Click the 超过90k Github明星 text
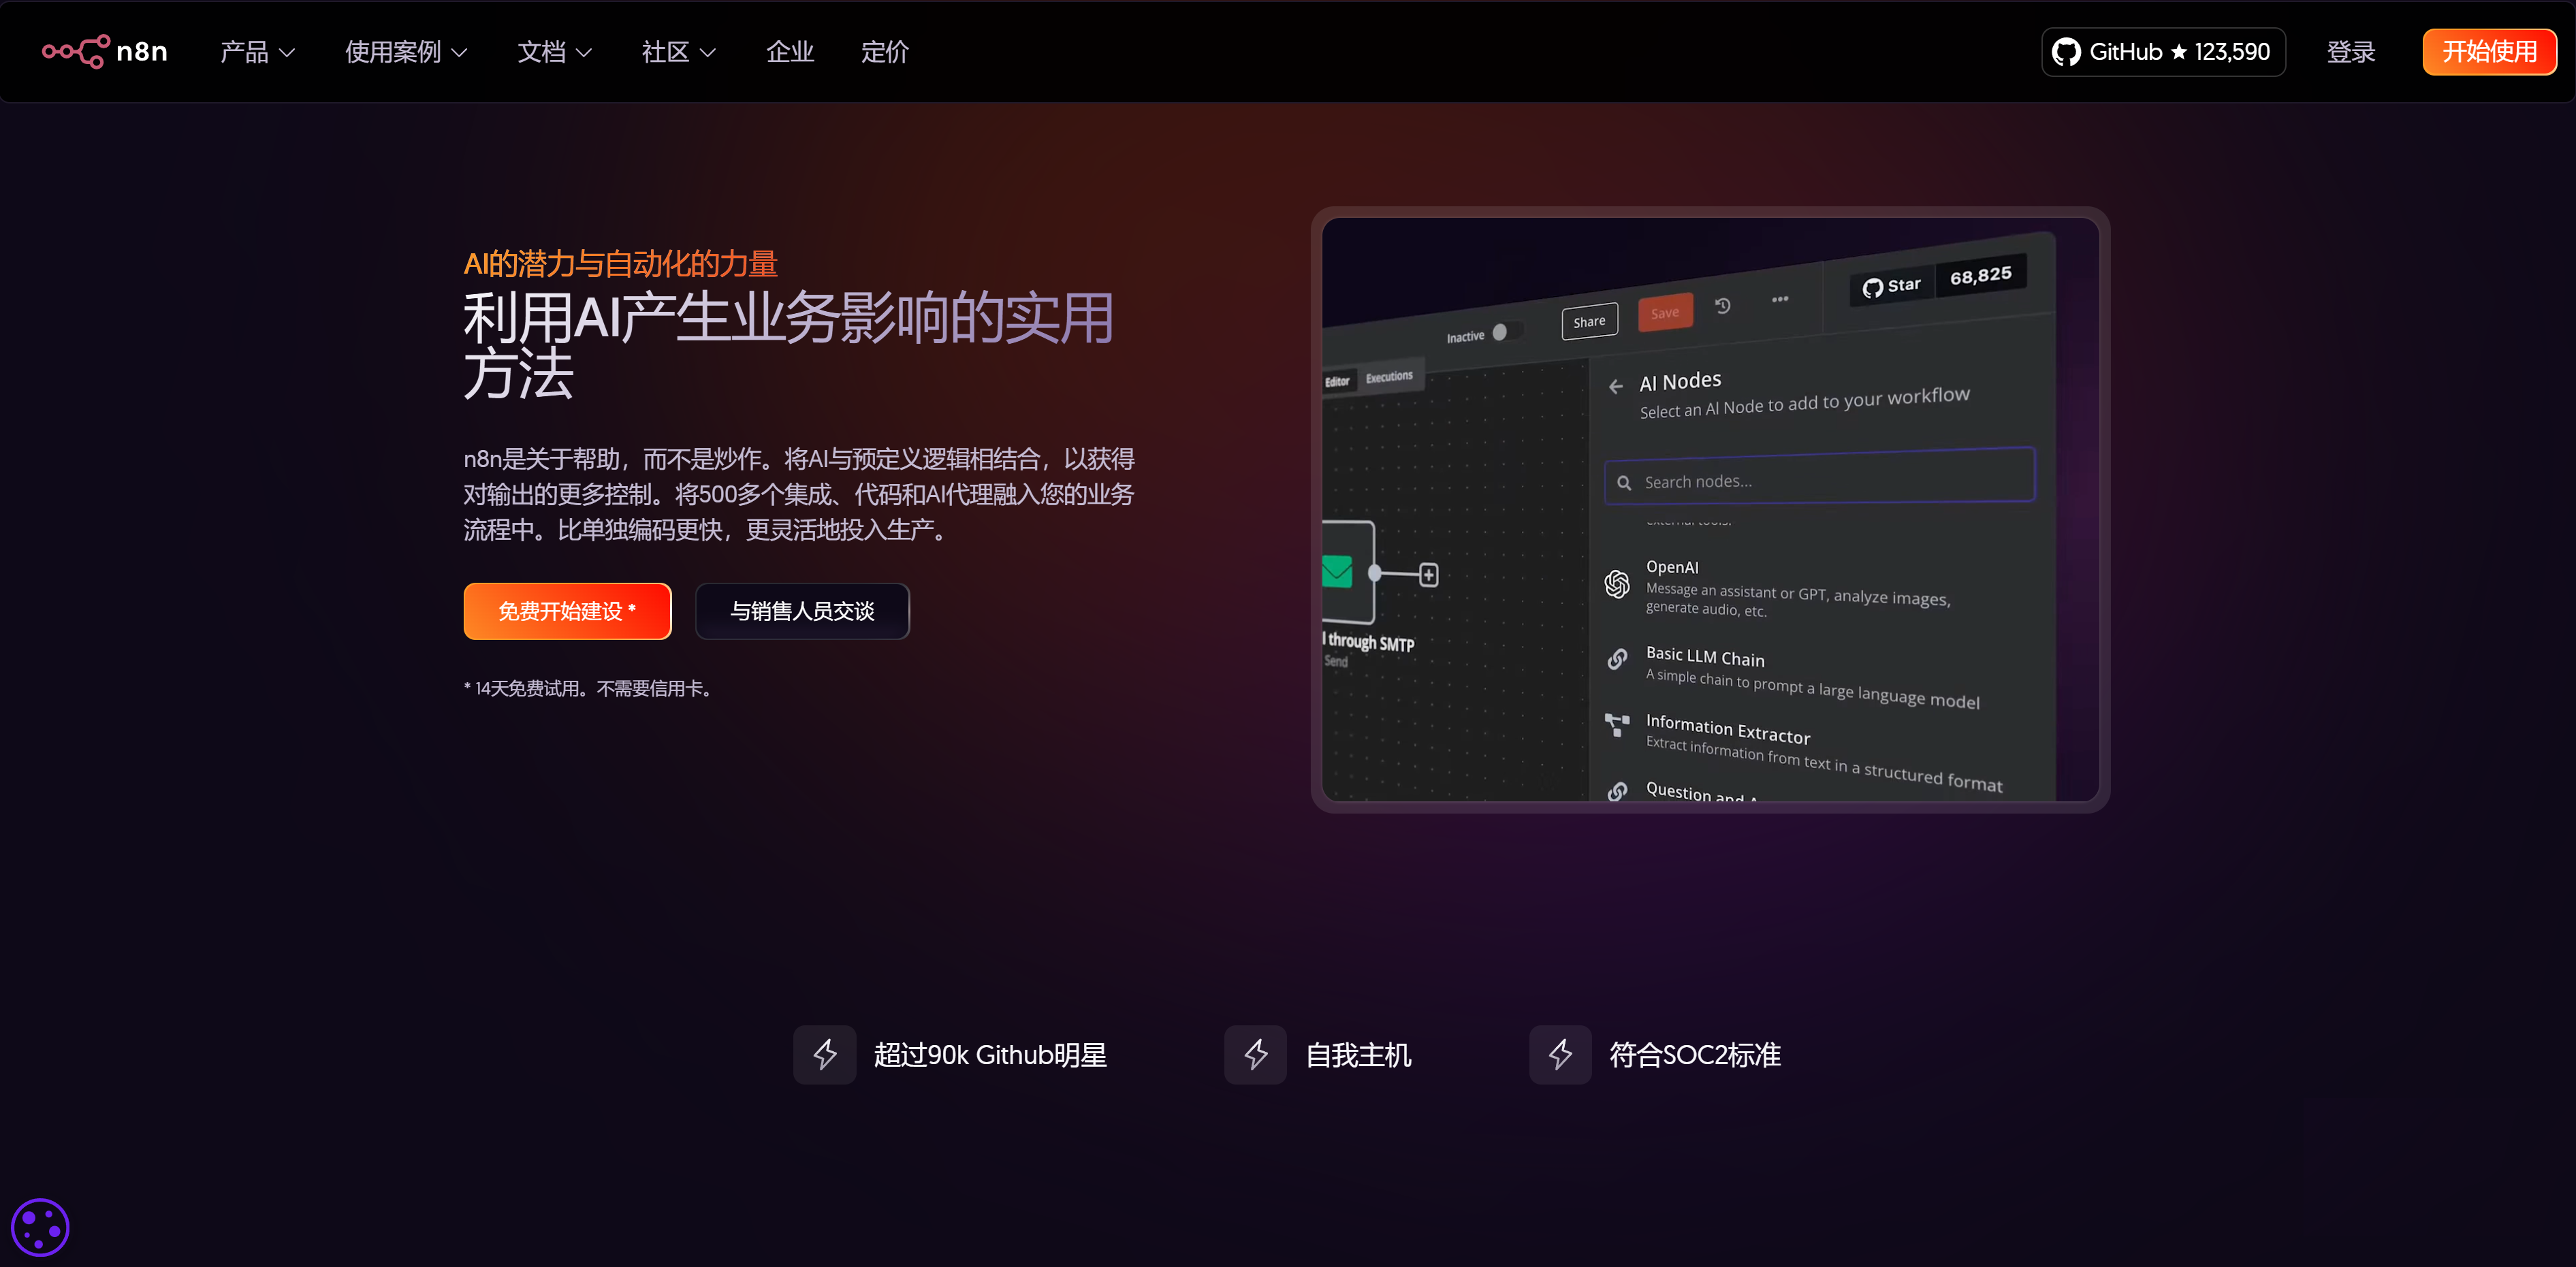 click(990, 1055)
